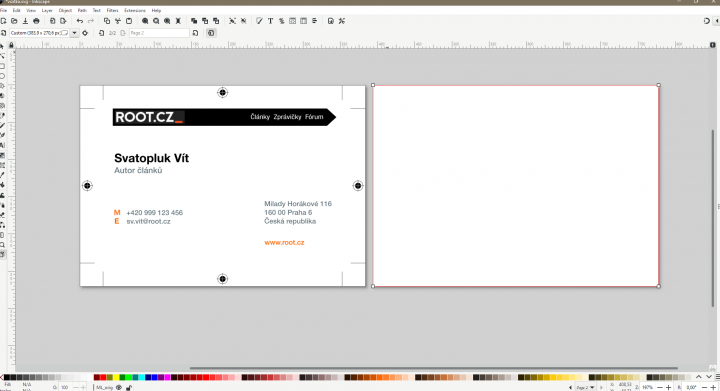Click the Duplicate objects icon
720x391 pixels.
click(194, 21)
